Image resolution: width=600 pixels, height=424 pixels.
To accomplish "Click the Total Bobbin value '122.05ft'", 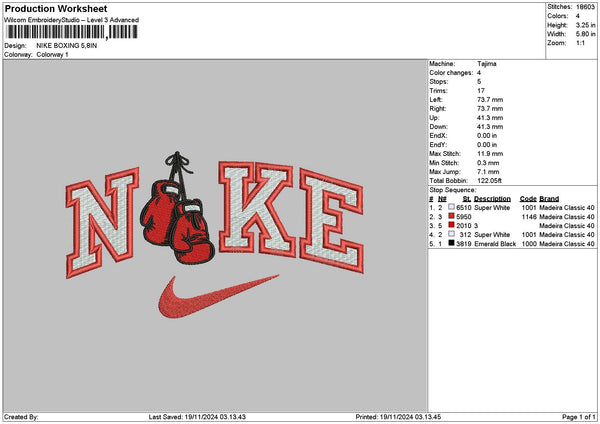I will coord(489,181).
